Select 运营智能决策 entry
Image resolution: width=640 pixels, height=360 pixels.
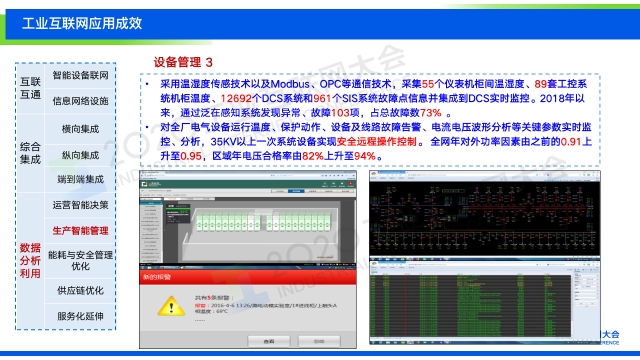(x=80, y=205)
